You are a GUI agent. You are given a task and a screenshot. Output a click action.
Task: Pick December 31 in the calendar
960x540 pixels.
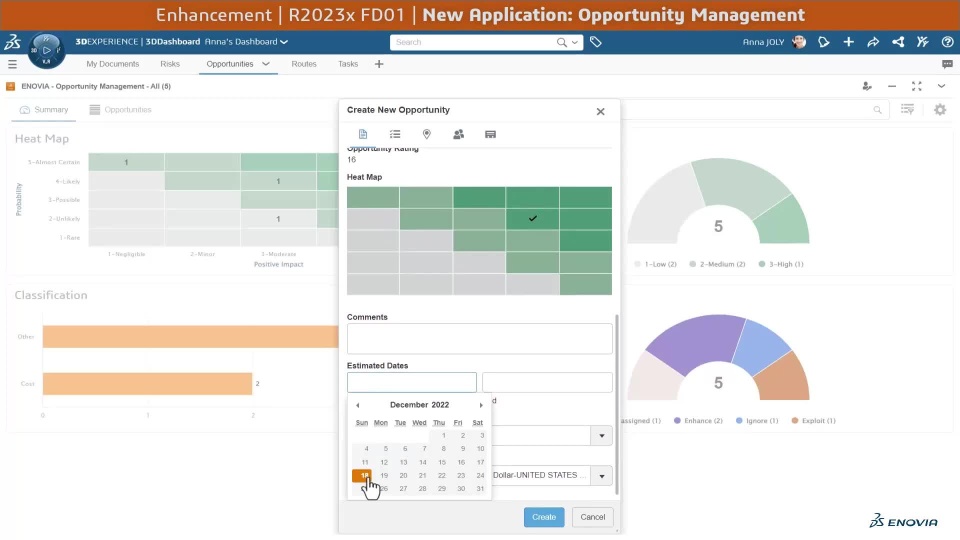click(x=480, y=489)
